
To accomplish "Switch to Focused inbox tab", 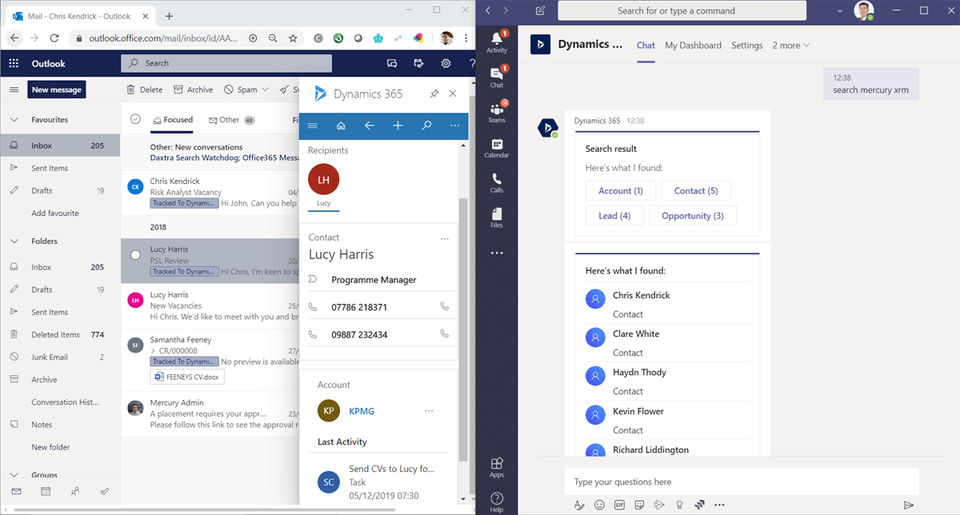I will click(x=173, y=120).
